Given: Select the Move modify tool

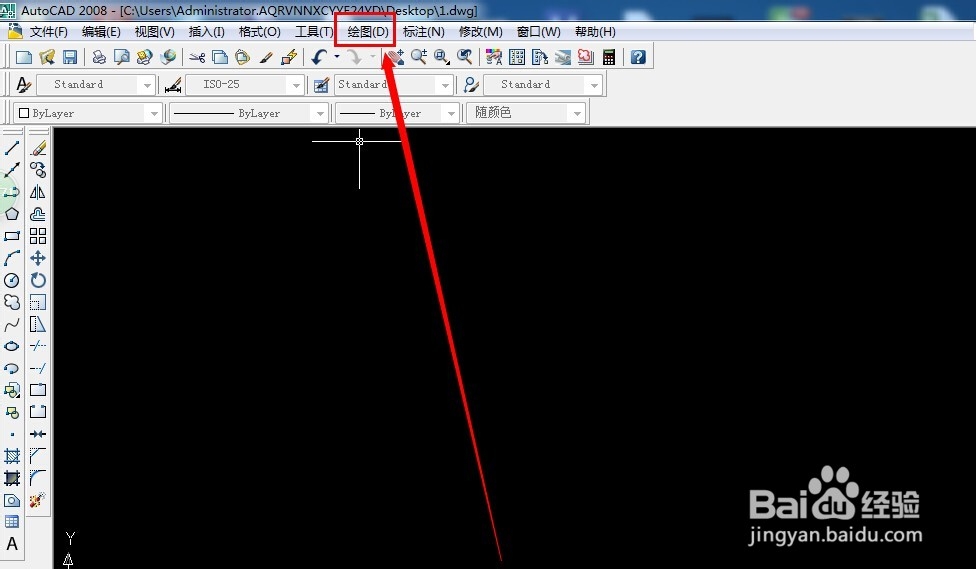Looking at the screenshot, I should [38, 258].
